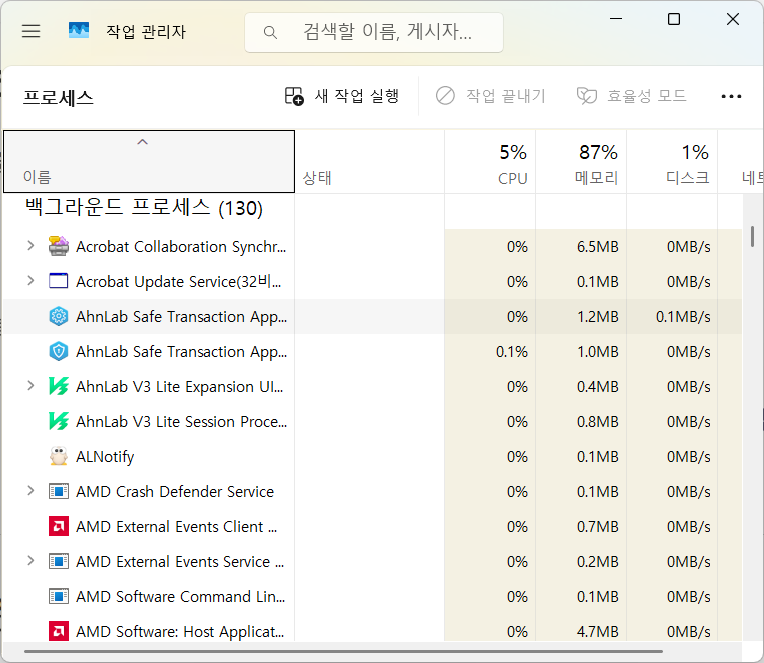The height and width of the screenshot is (663, 764).
Task: Select AMD External Events Client name
Action: point(176,527)
